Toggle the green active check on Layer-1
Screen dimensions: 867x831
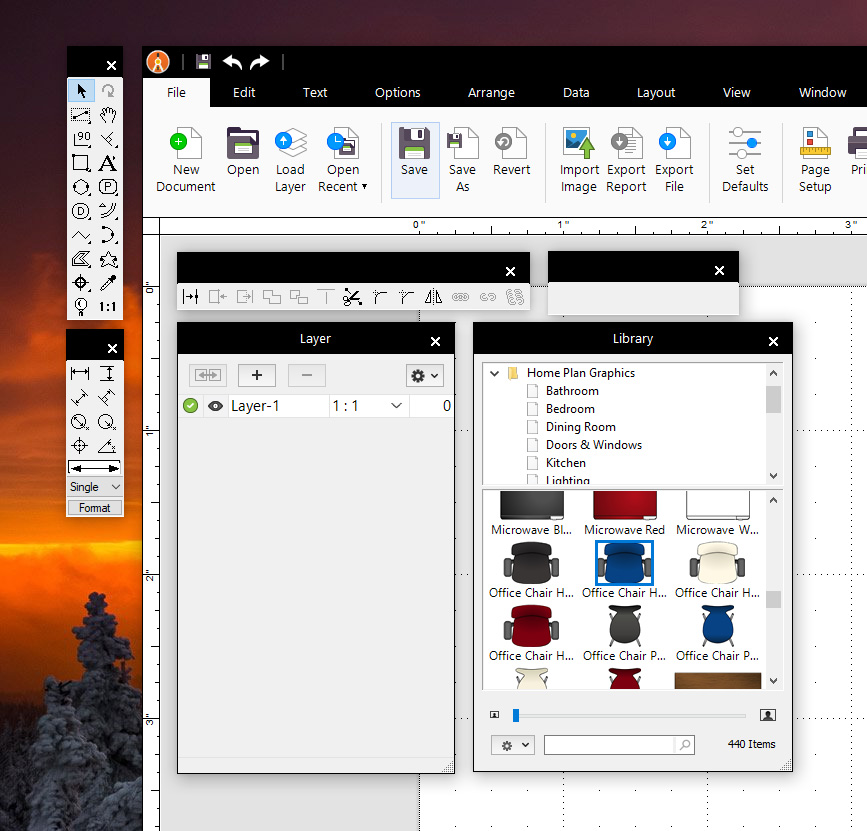click(190, 406)
